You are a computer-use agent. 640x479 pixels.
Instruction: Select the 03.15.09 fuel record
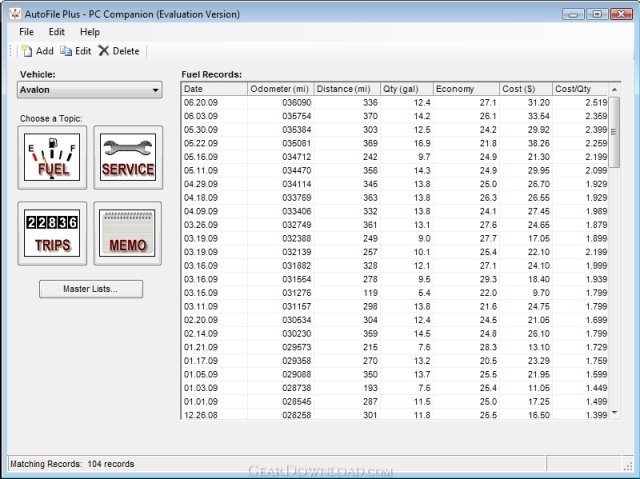395,293
